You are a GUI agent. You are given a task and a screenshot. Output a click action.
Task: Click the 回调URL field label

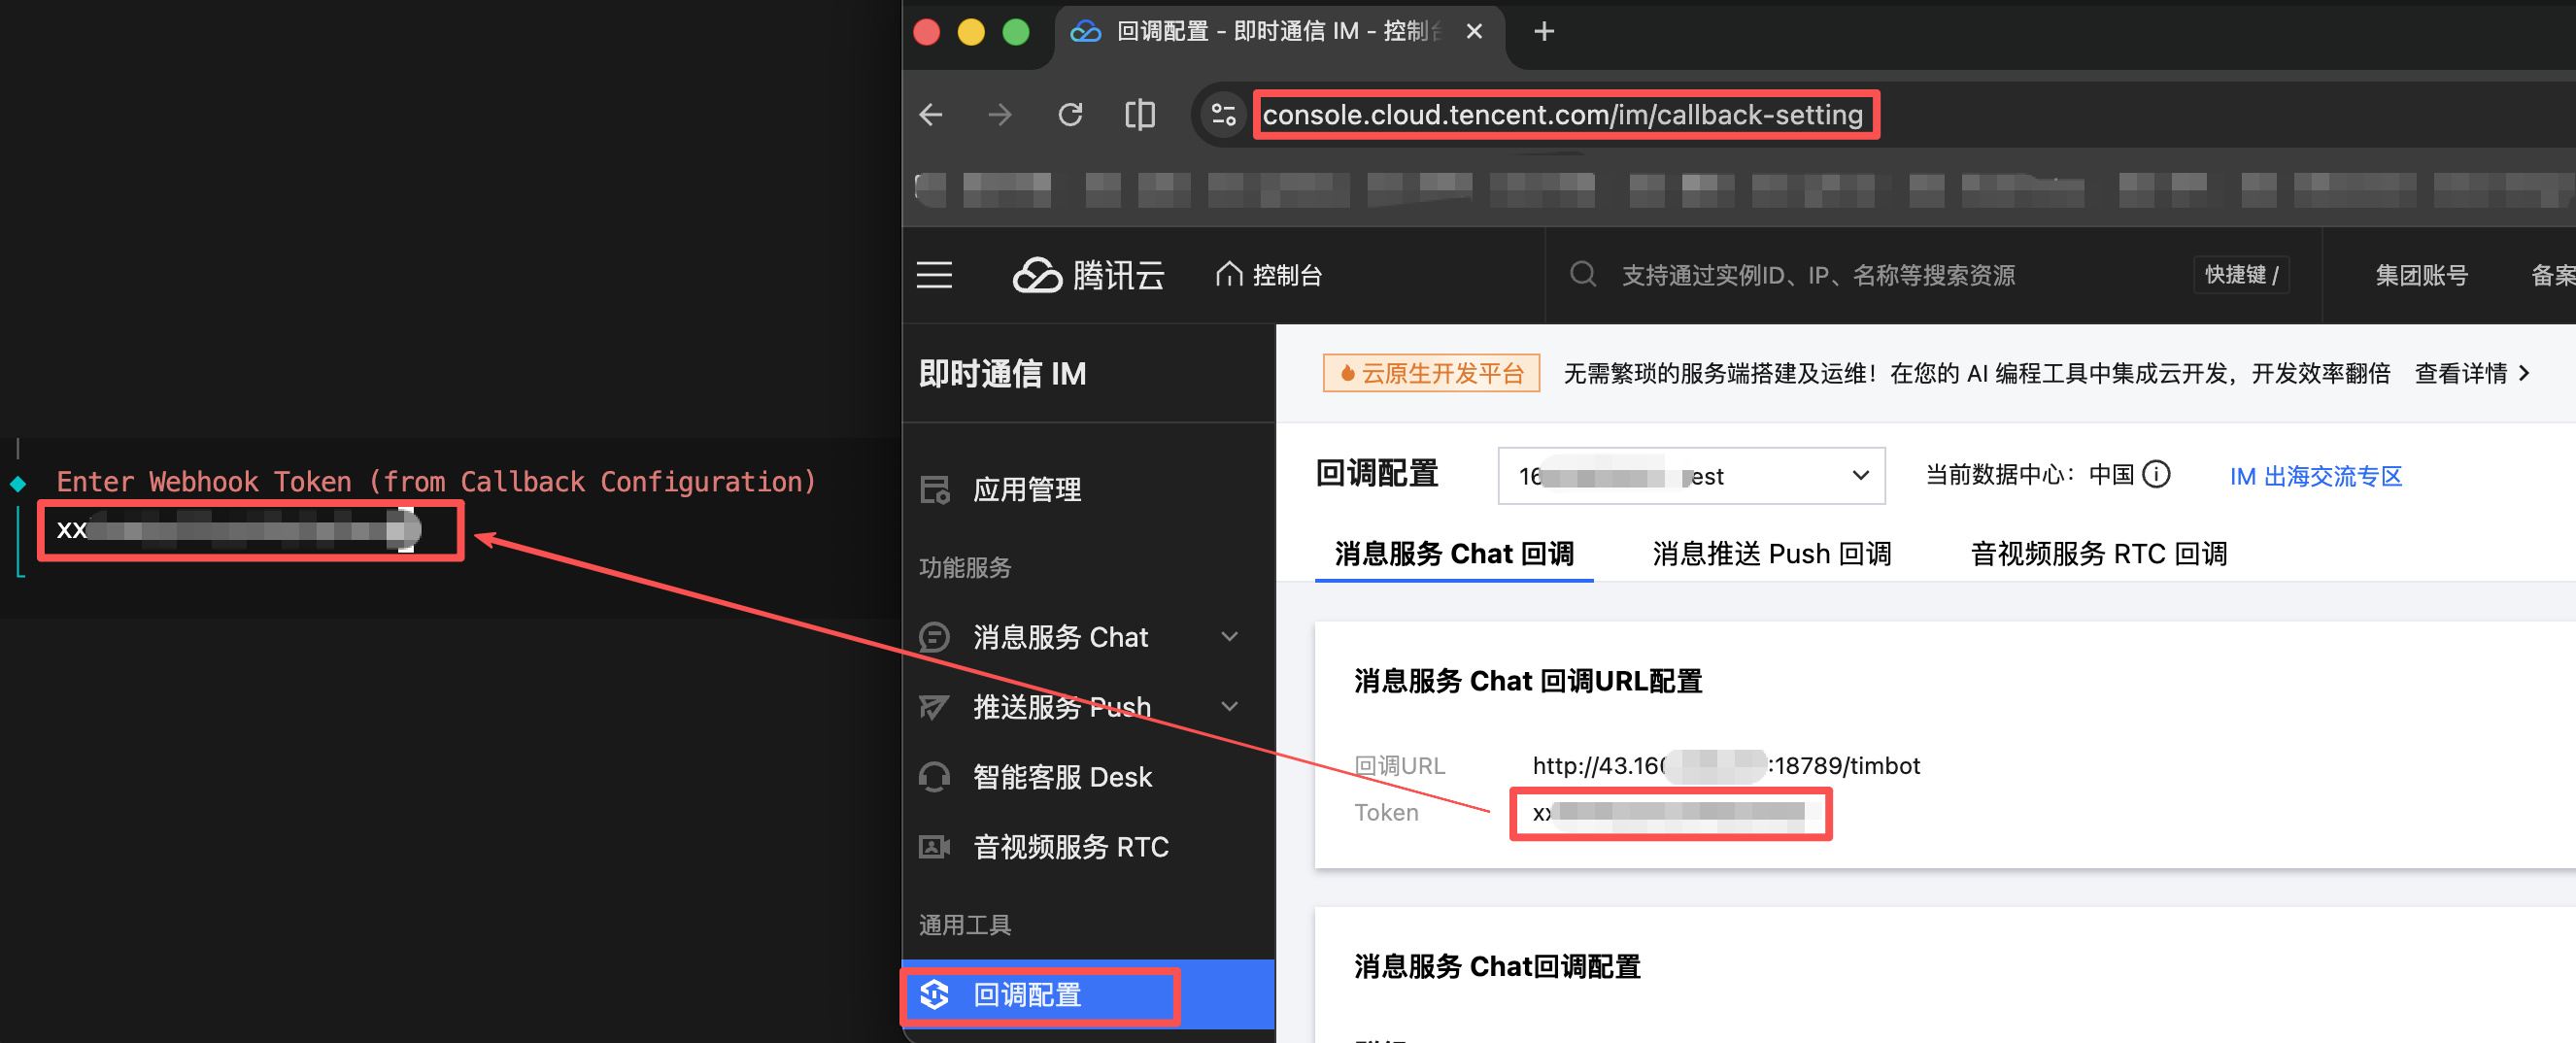pos(1399,766)
